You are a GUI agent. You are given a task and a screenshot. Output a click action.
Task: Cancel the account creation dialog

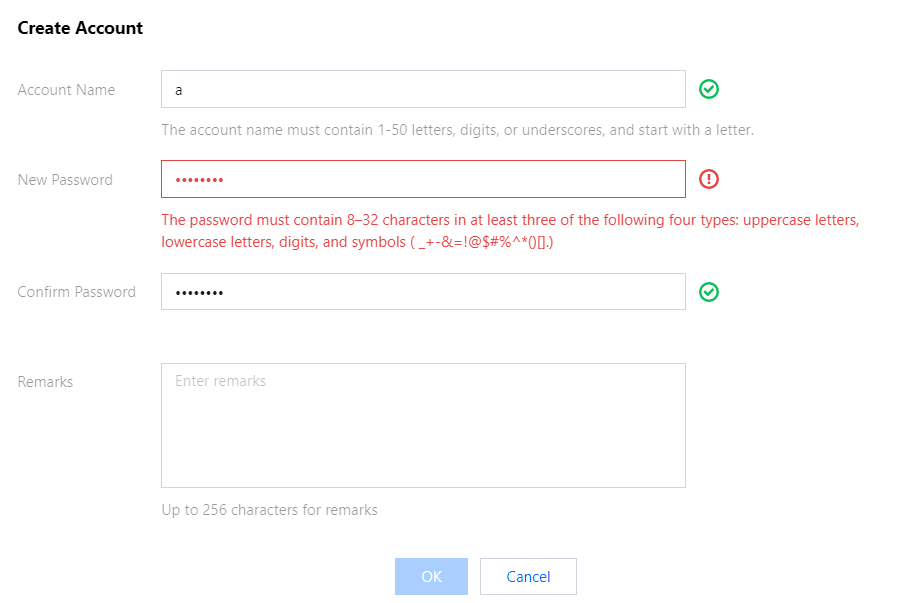coord(528,576)
